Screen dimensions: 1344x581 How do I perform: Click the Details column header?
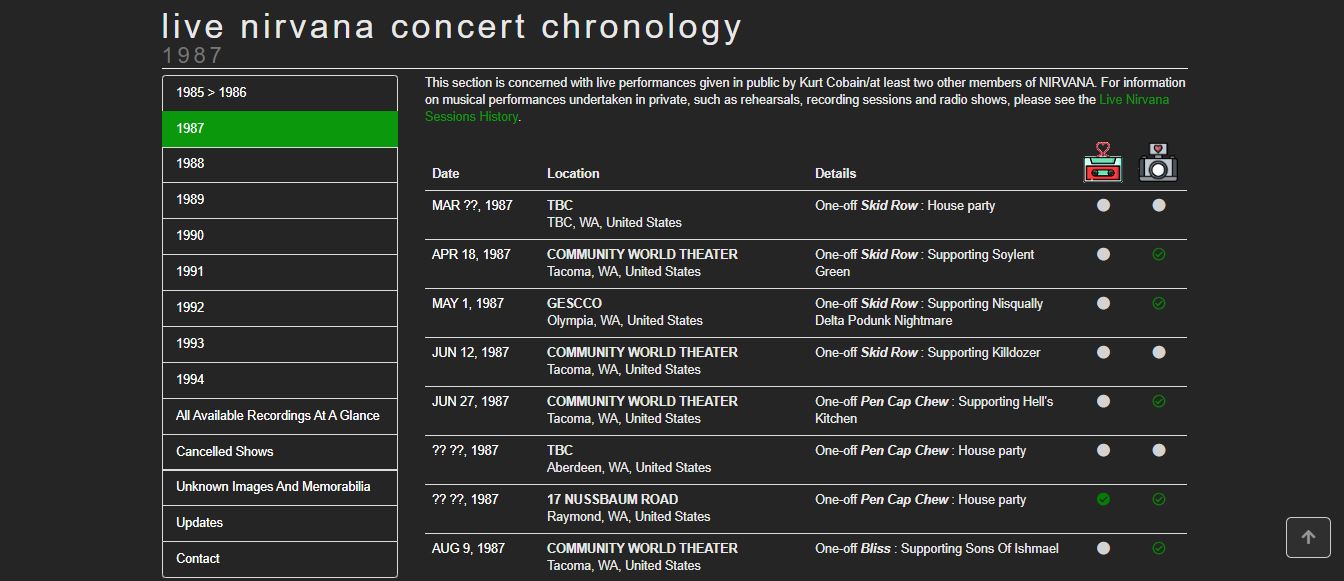tap(836, 173)
